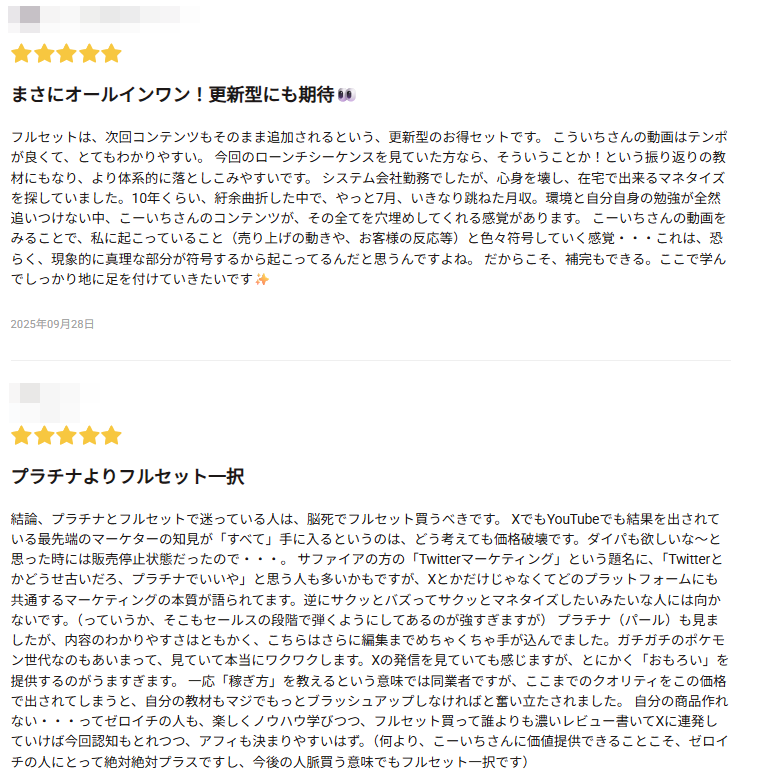Click the second review's body text starting 結論、プラチナ
This screenshot has height=783, width=758.
pos(370,640)
